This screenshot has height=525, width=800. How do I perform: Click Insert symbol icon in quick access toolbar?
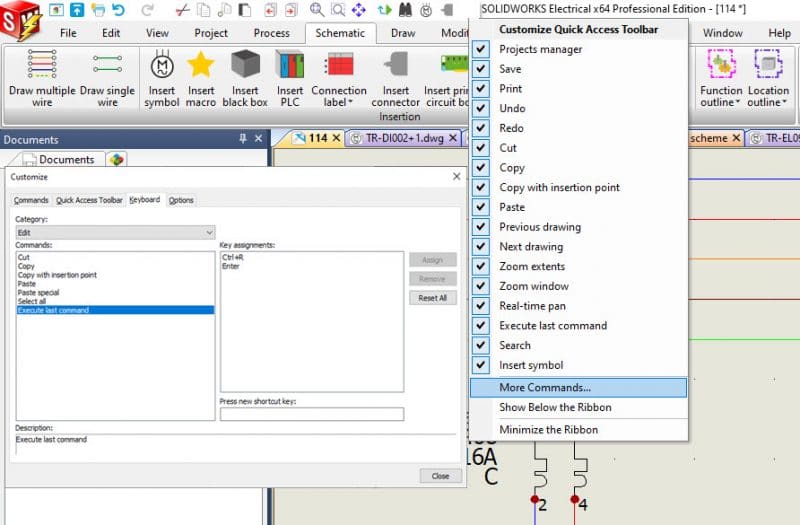click(x=426, y=9)
